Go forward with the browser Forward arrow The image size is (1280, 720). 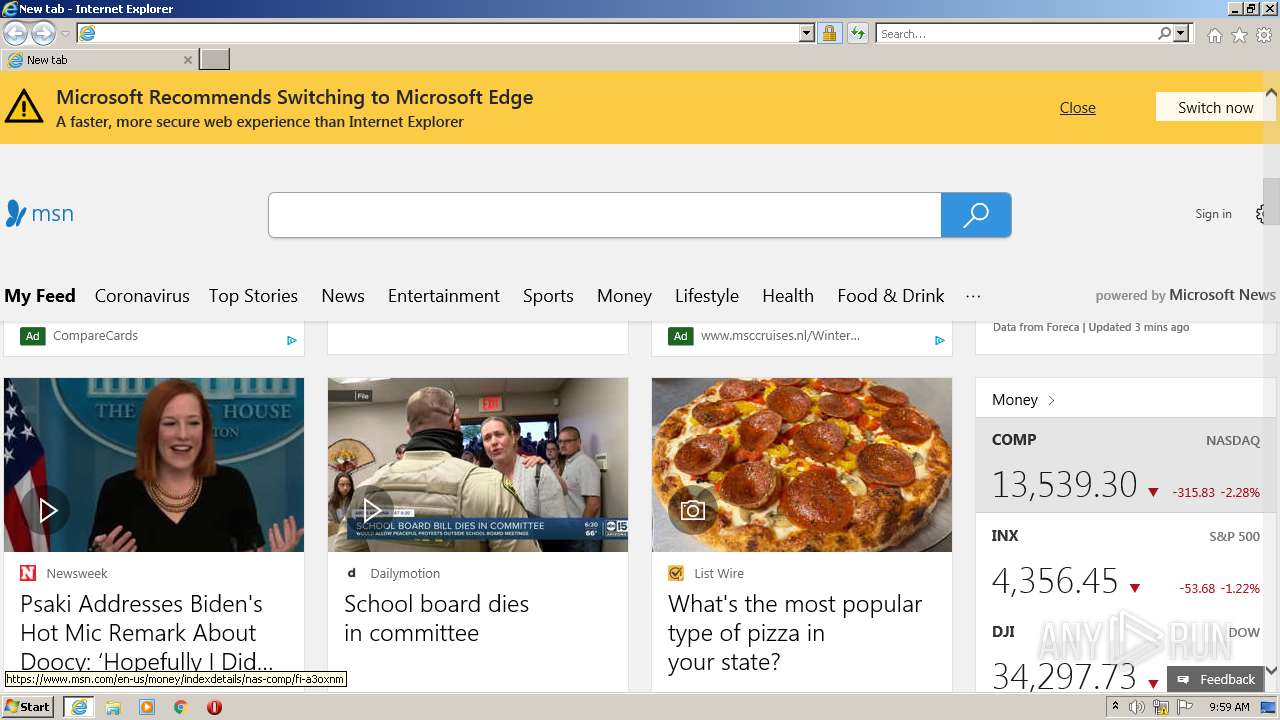point(43,34)
